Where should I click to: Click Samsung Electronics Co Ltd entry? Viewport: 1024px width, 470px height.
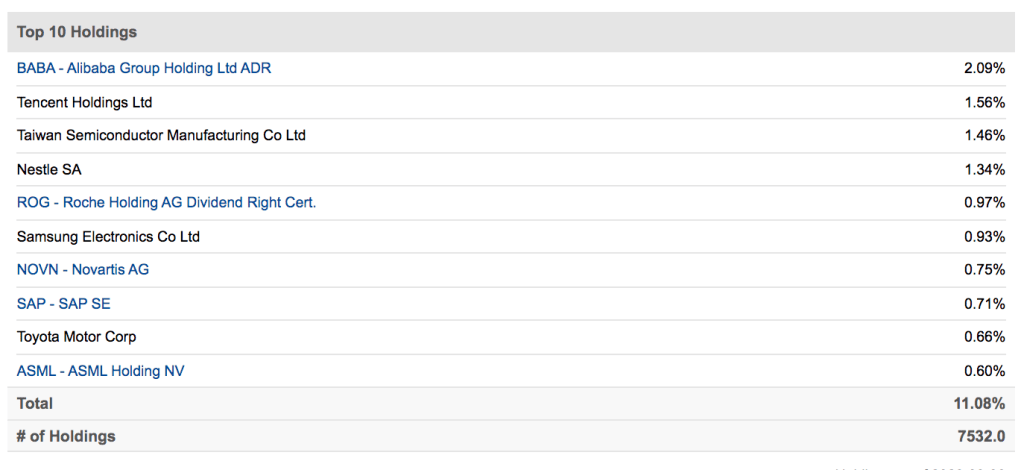point(108,236)
